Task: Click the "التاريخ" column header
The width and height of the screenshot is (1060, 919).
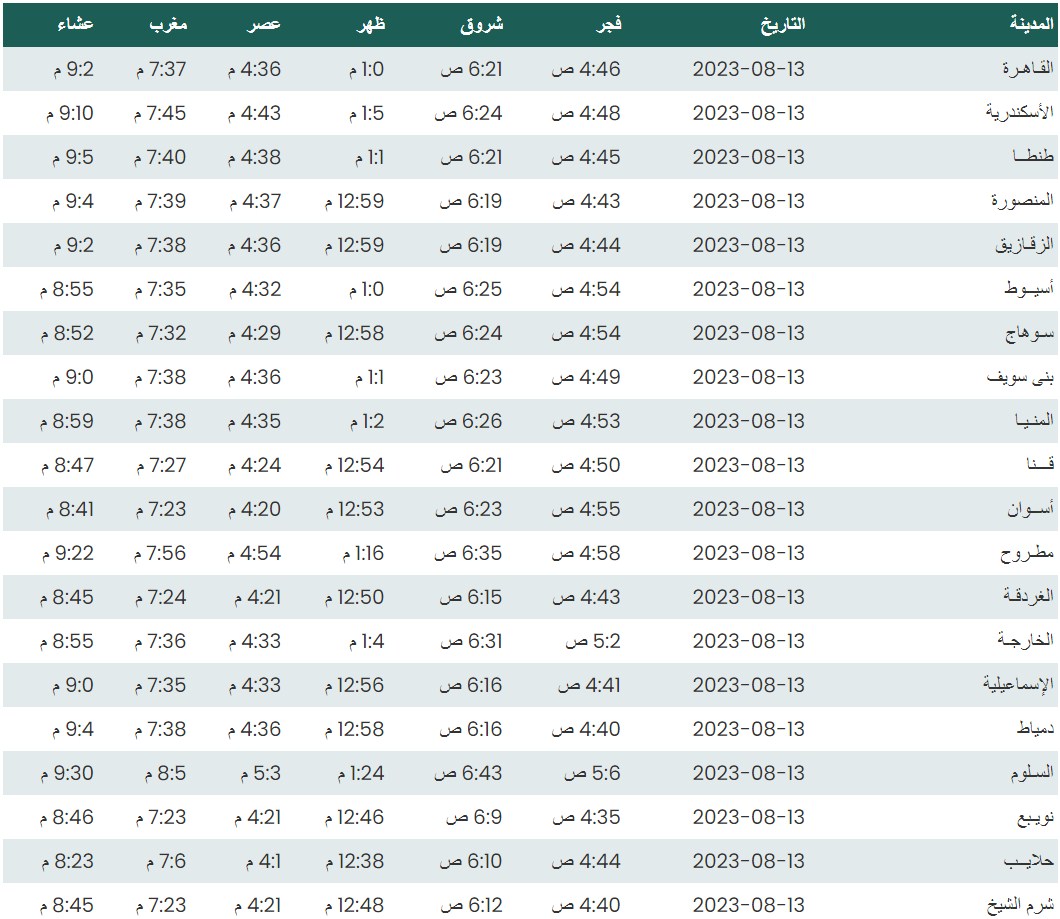Action: (x=783, y=25)
